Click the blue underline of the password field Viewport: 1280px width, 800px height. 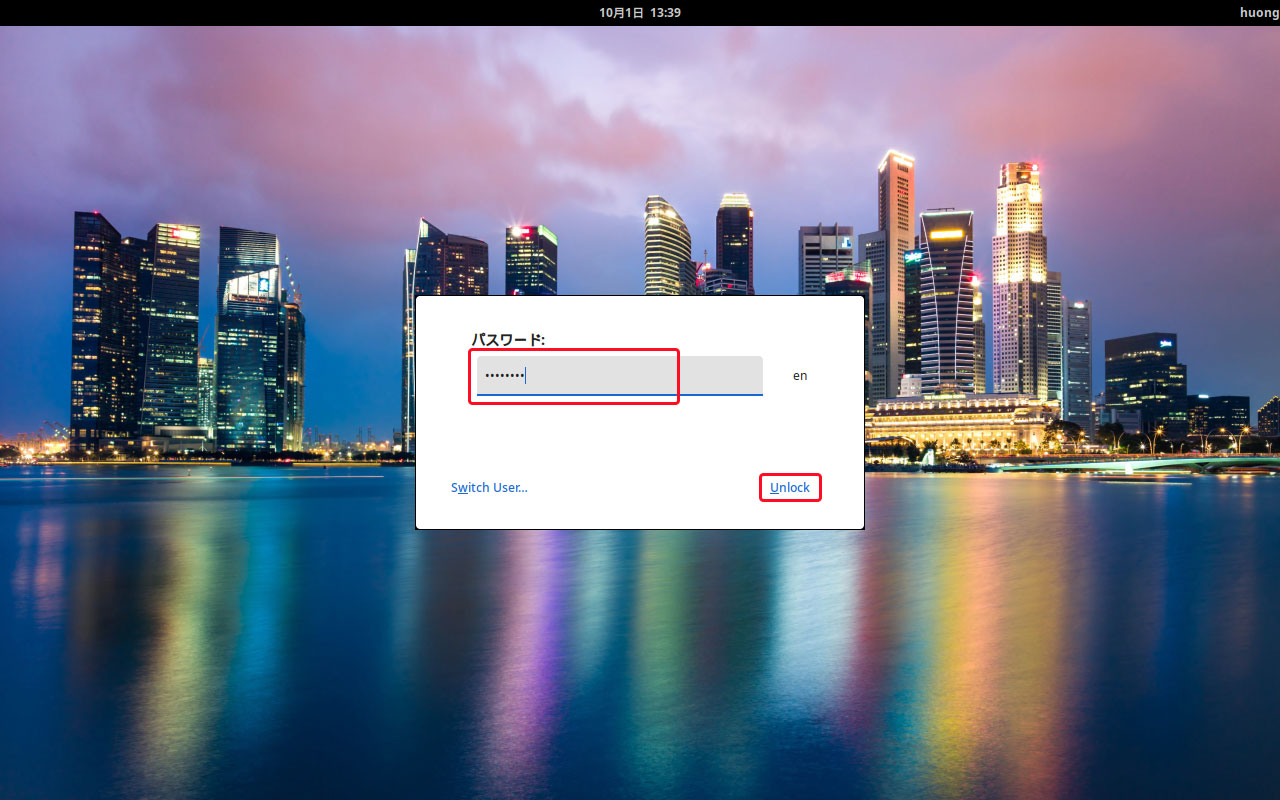(x=619, y=395)
